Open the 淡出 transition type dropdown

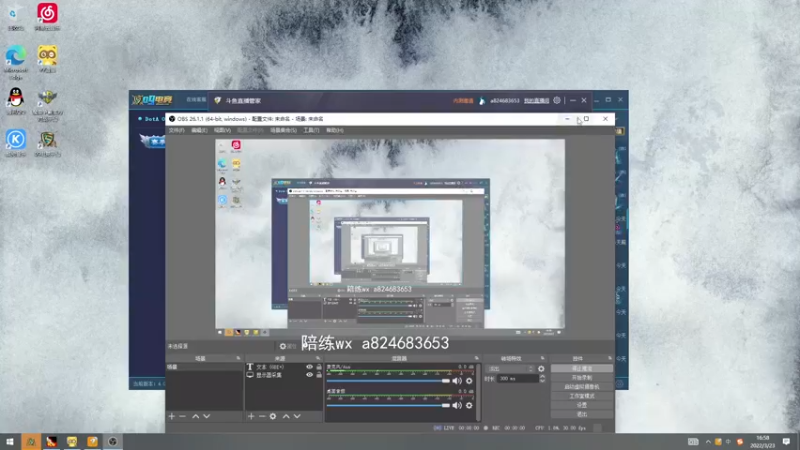(x=510, y=368)
